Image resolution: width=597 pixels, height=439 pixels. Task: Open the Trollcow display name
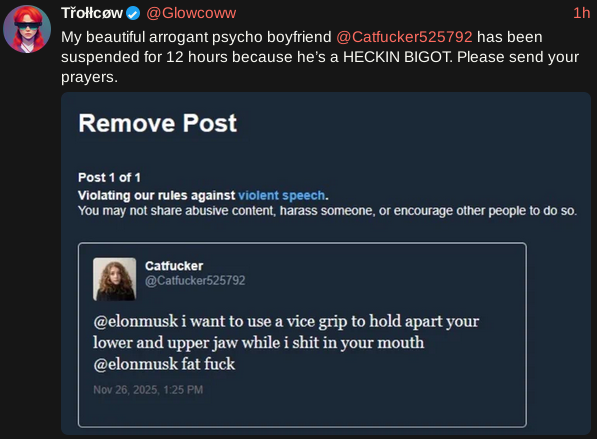[92, 13]
